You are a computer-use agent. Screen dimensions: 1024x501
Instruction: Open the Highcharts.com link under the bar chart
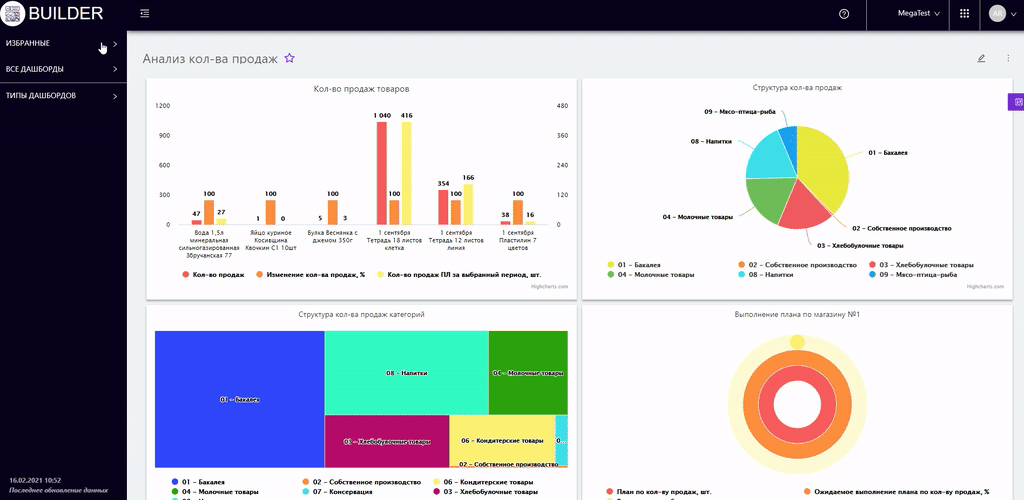[549, 287]
